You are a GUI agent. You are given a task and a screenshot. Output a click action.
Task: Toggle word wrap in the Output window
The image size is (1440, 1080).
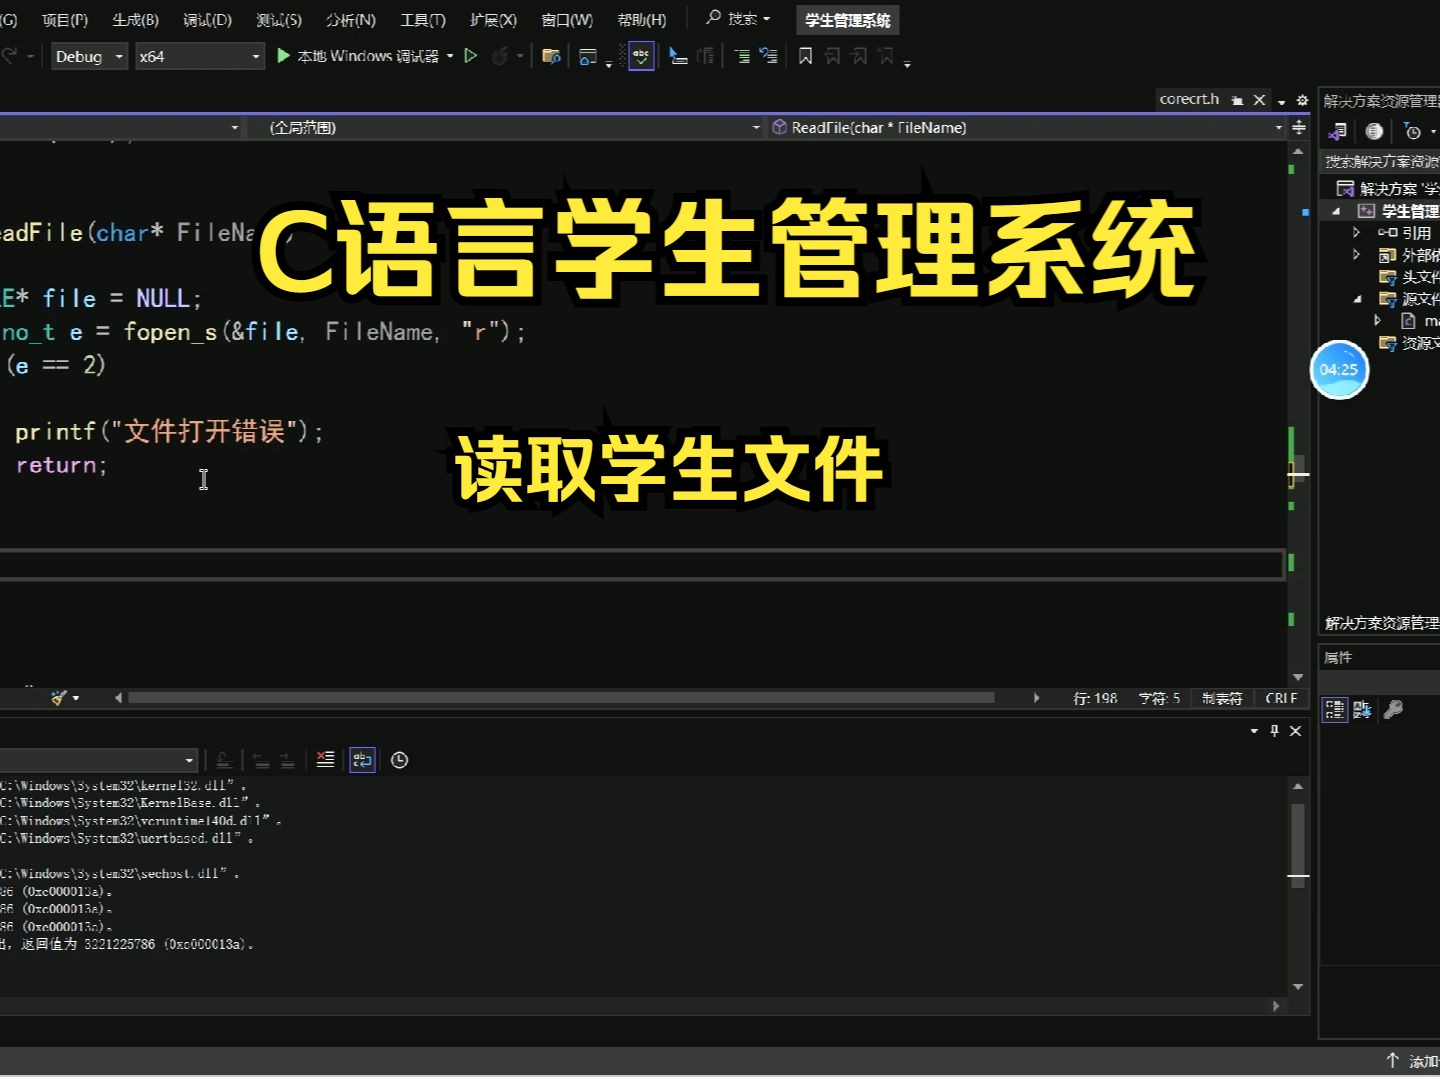(362, 760)
